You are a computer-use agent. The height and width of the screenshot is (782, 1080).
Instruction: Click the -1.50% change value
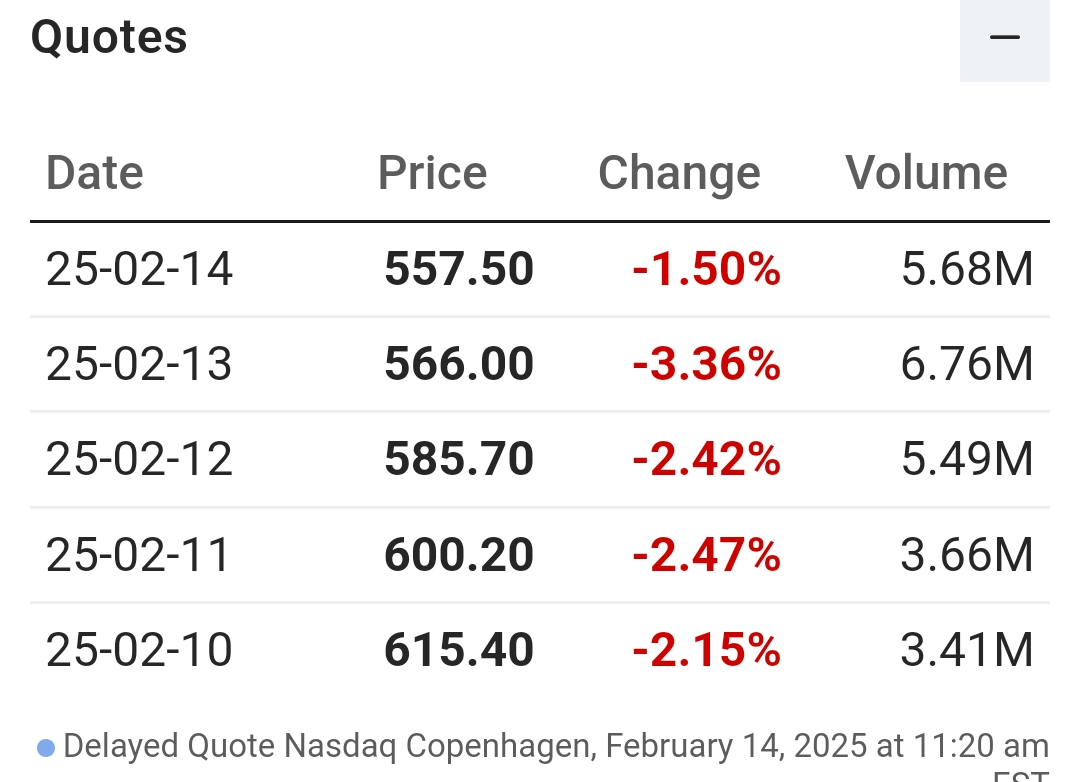[706, 270]
